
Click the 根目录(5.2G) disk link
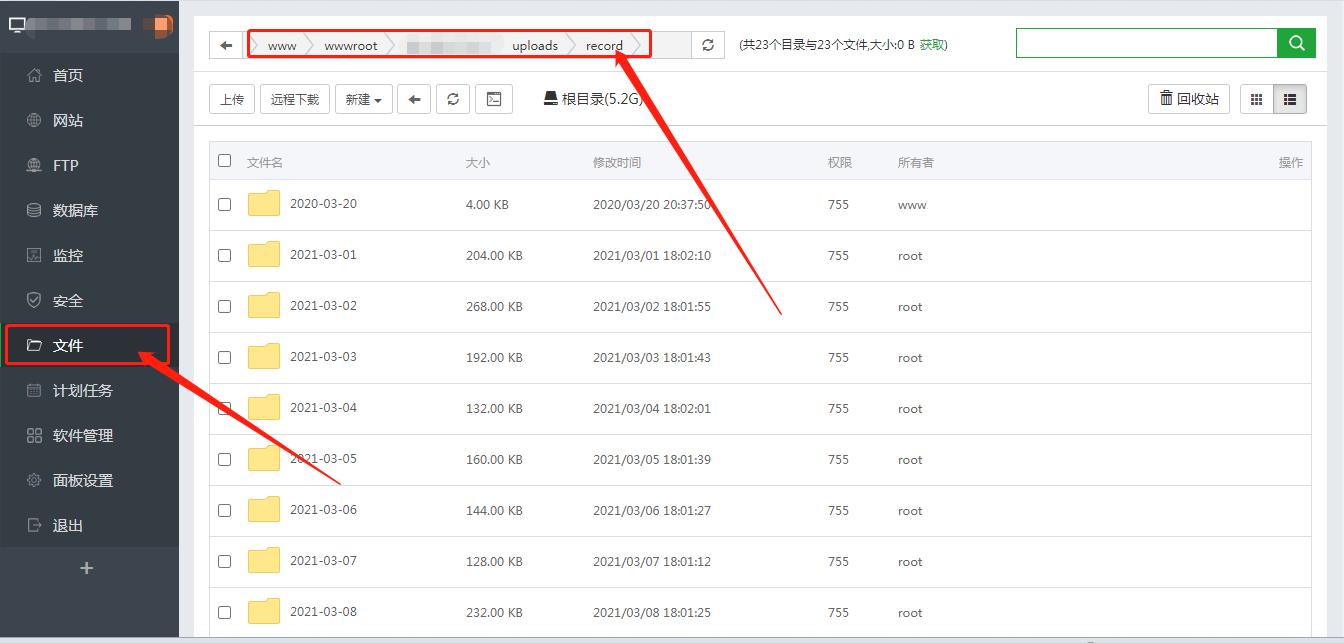click(x=593, y=99)
